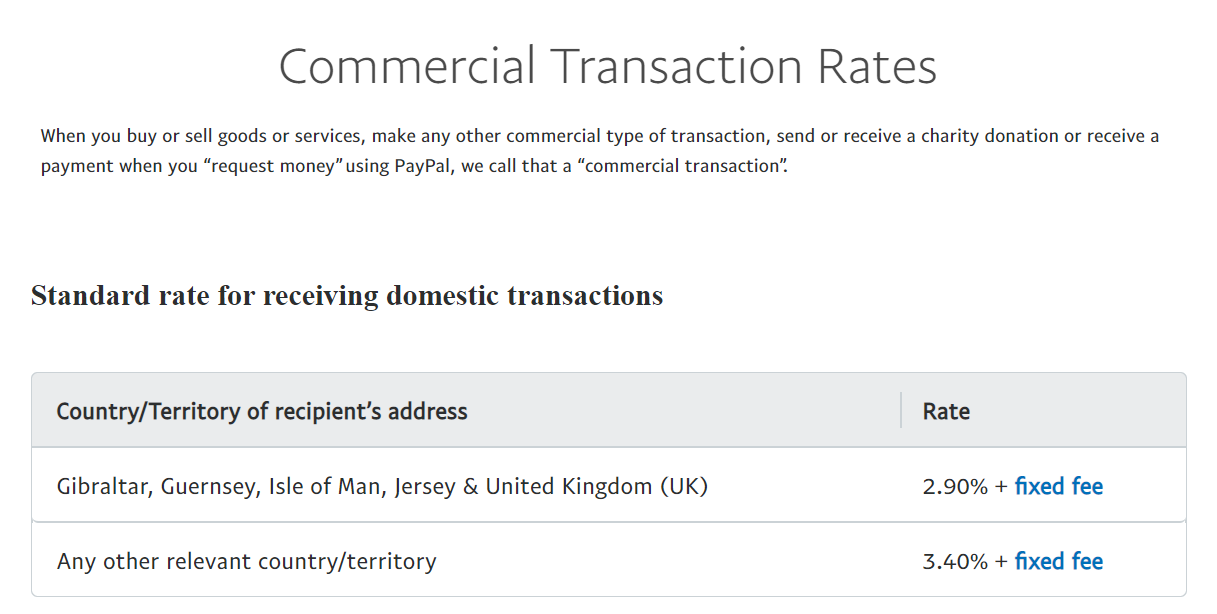Click United Kingdom (UK) in the table
Screen dimensions: 1217x614
[x=596, y=487]
